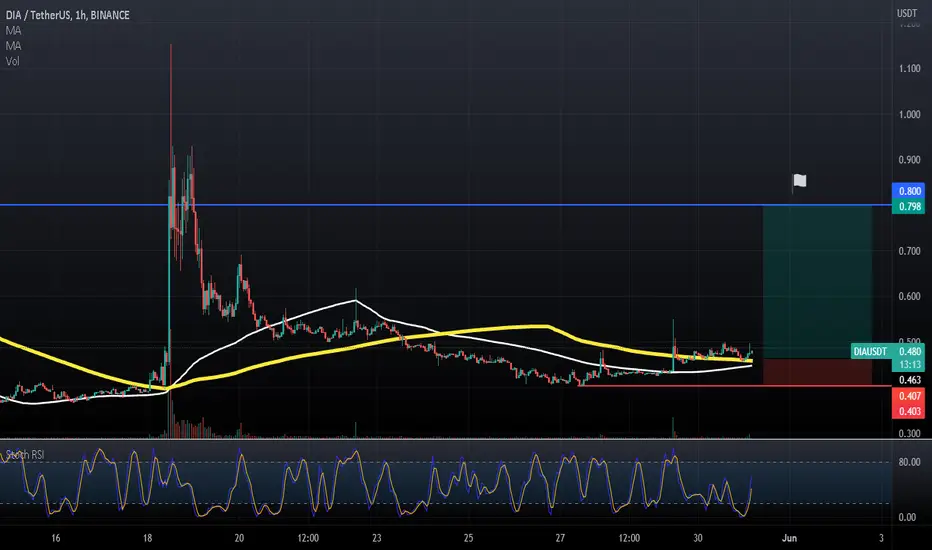Image resolution: width=932 pixels, height=550 pixels.
Task: Click the date 25 on time axis
Action: 468,538
